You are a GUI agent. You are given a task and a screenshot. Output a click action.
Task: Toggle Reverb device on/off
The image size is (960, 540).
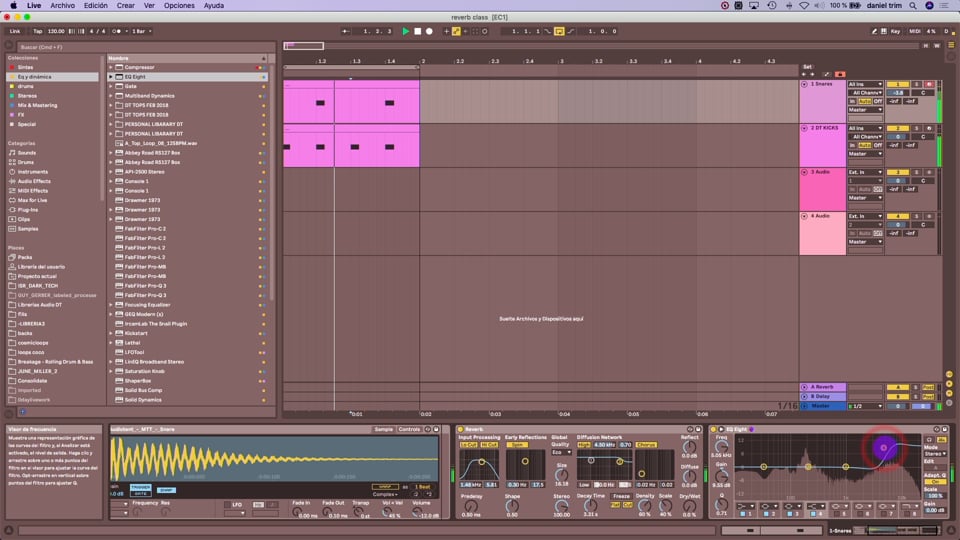tap(460, 429)
